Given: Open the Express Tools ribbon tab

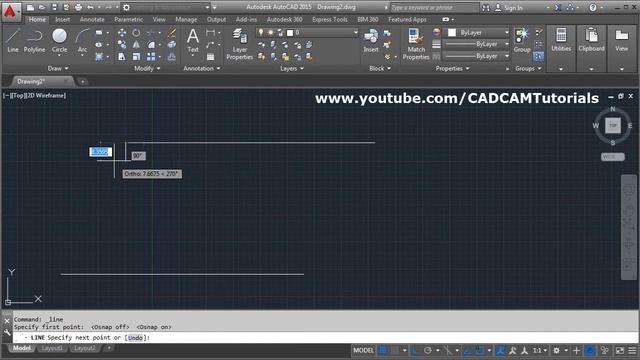Looking at the screenshot, I should coord(330,19).
